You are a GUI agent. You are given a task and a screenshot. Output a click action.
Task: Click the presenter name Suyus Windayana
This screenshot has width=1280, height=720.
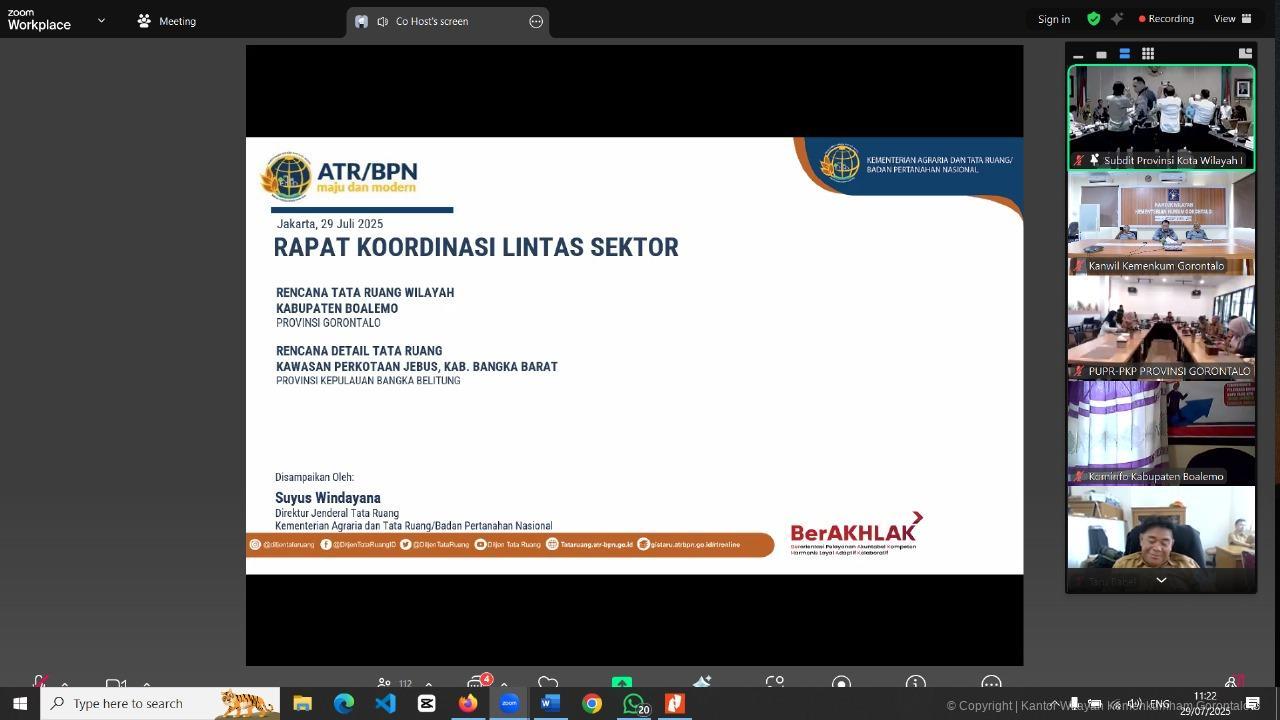point(328,498)
